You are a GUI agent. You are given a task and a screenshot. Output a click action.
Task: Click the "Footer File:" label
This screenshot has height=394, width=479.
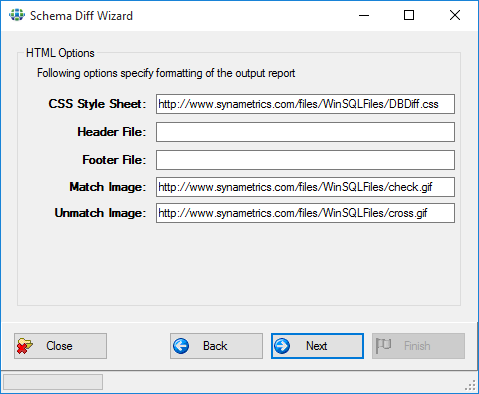(114, 160)
